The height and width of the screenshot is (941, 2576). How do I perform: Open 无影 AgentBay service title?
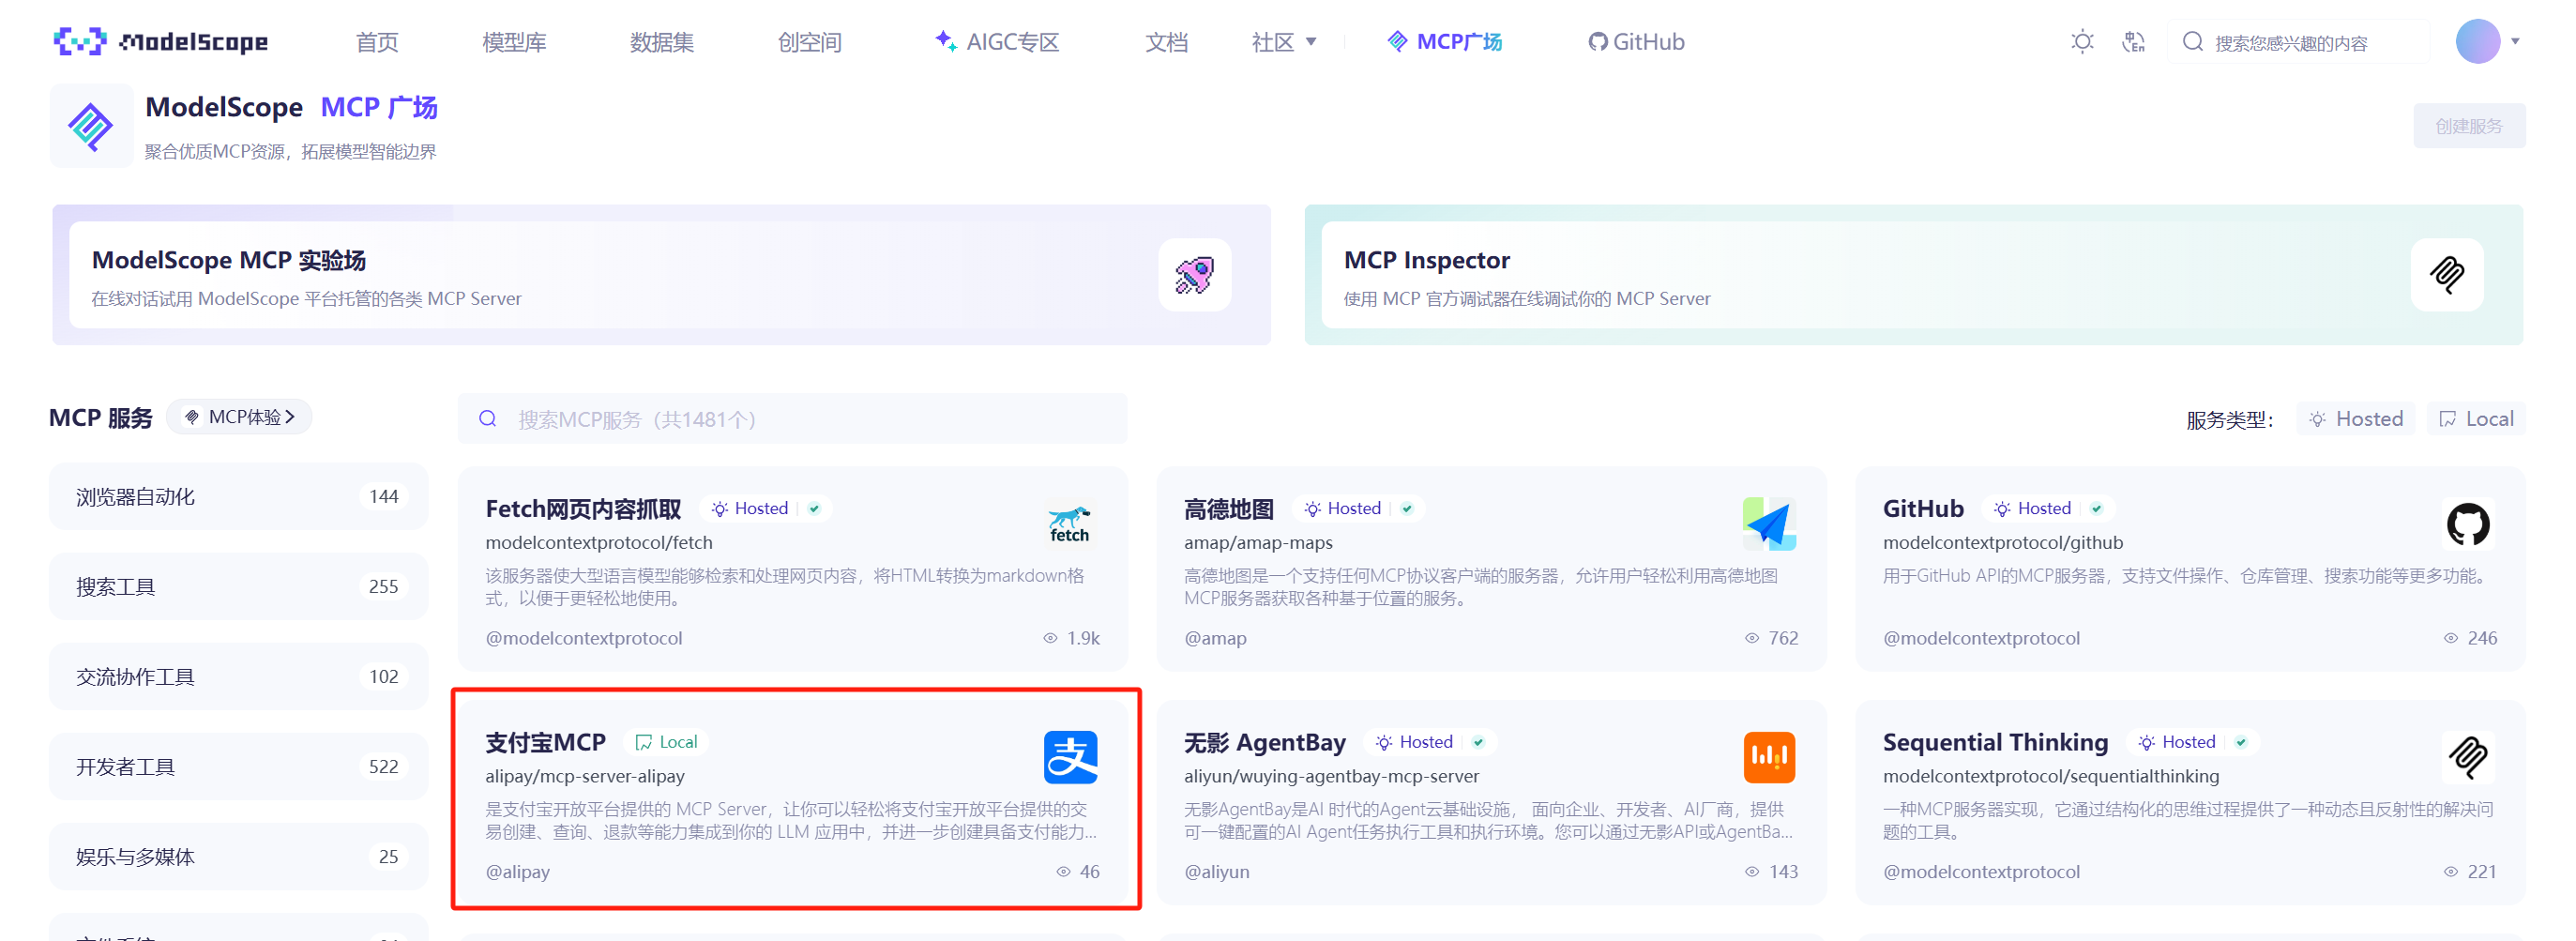(x=1265, y=742)
